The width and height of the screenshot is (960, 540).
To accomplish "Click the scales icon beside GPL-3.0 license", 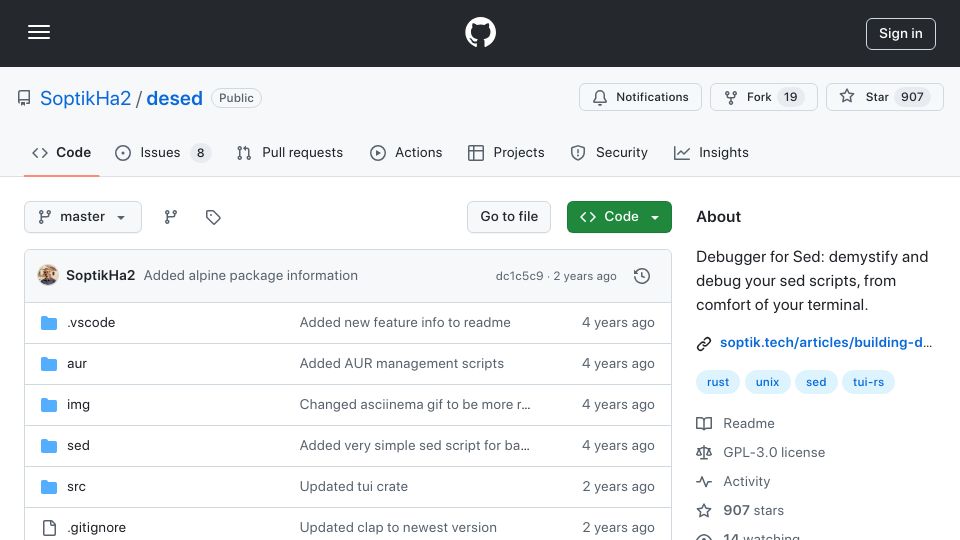I will pyautogui.click(x=704, y=452).
